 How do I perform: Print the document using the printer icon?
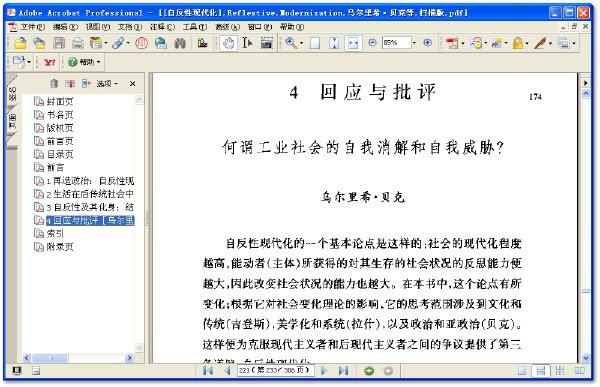78,43
